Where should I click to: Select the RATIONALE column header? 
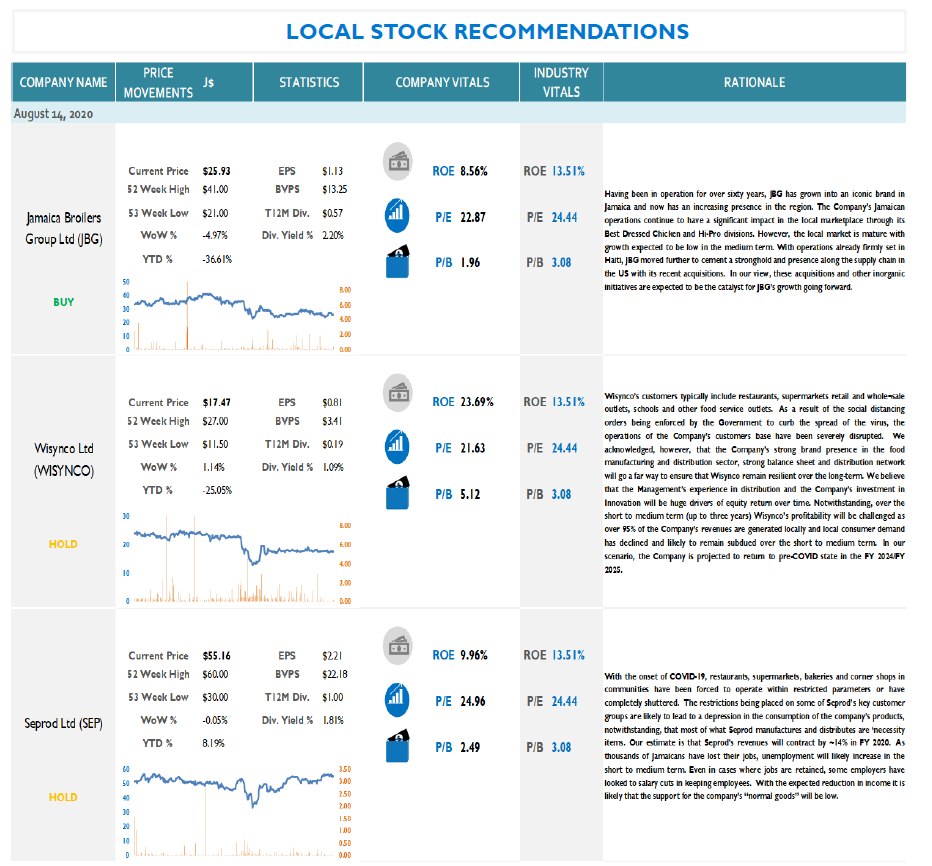point(754,82)
